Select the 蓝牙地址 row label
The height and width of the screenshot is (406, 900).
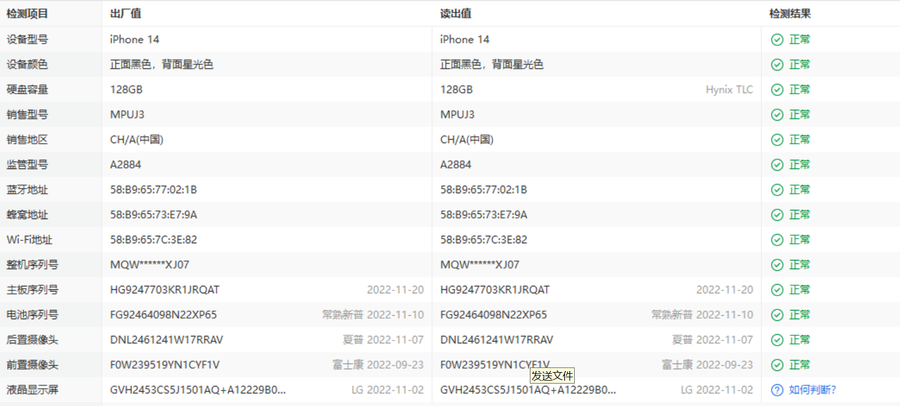(x=27, y=190)
